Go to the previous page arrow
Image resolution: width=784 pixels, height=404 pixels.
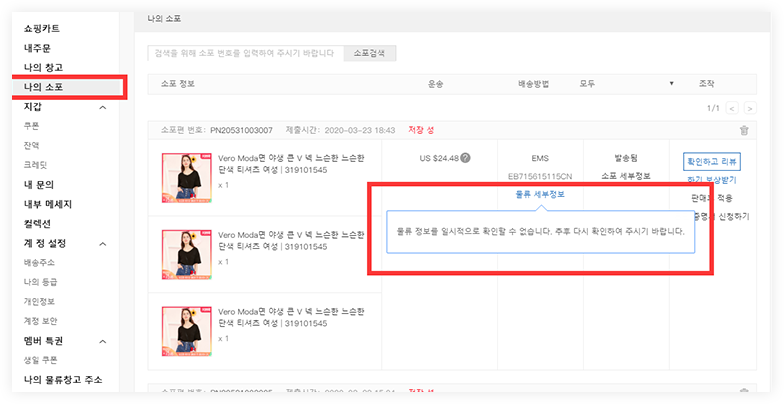[732, 108]
